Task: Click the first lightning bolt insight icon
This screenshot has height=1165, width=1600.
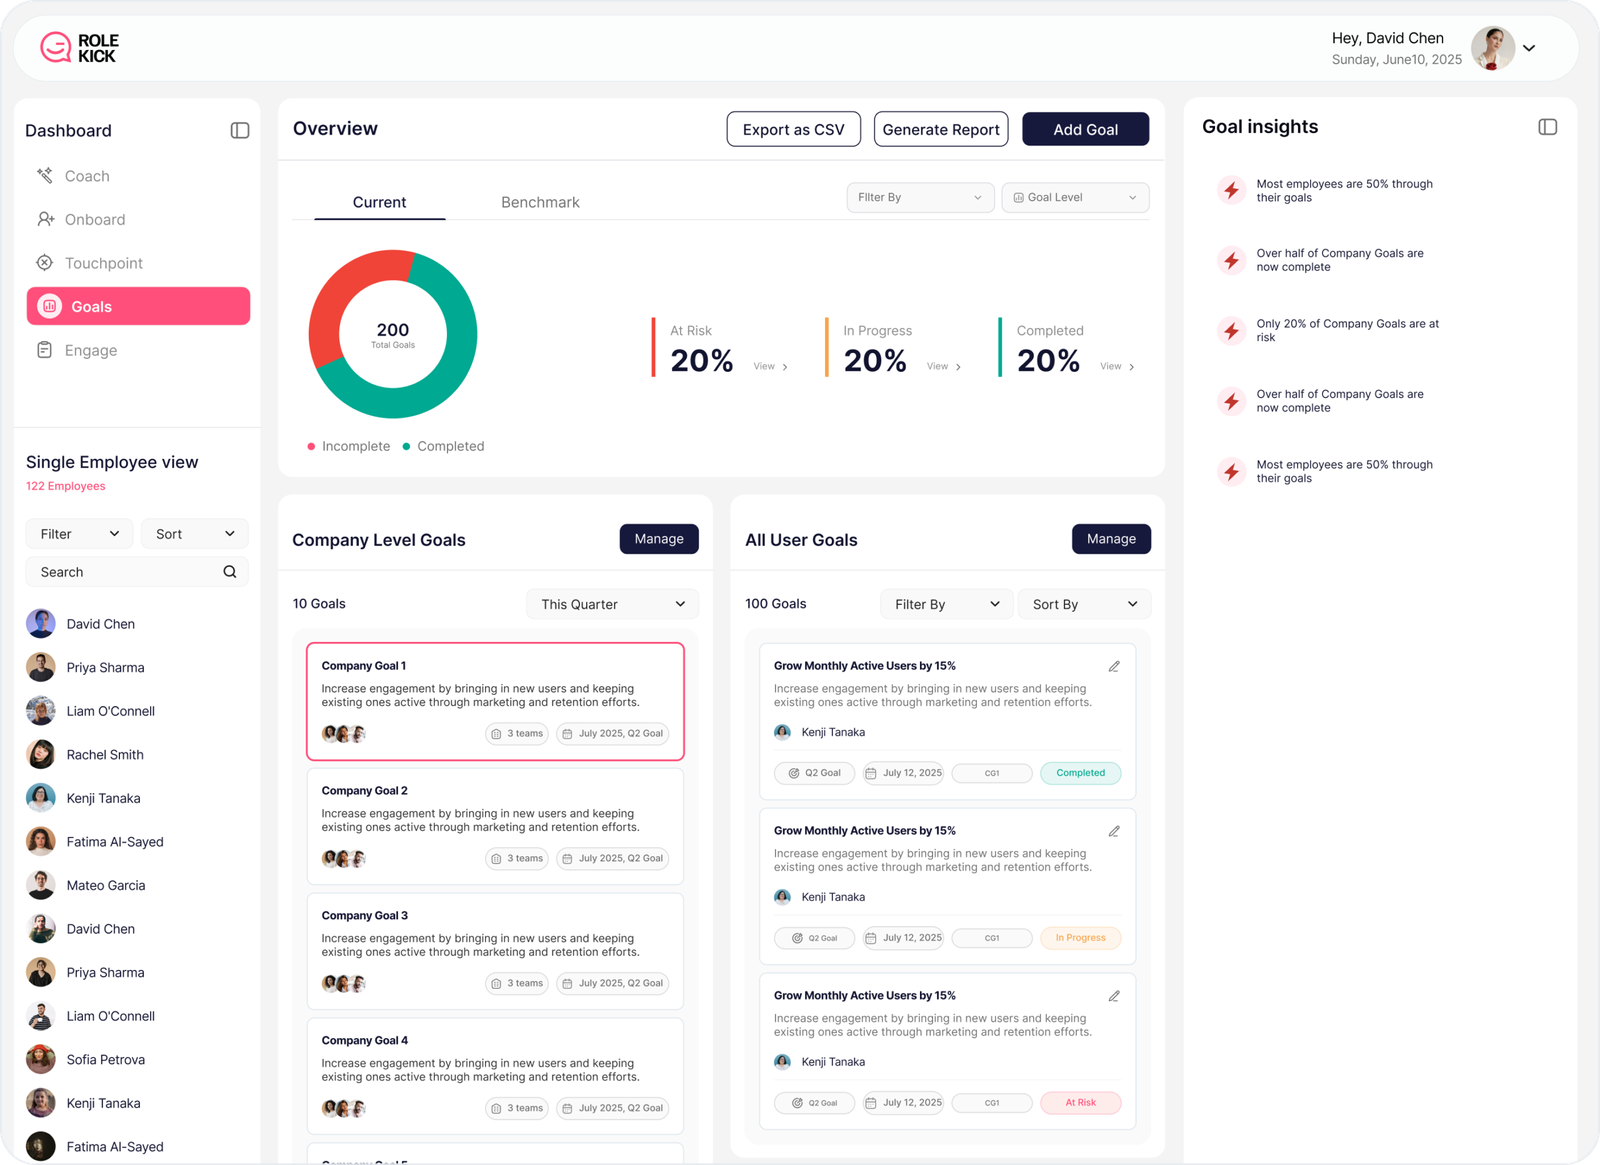Action: click(1231, 190)
